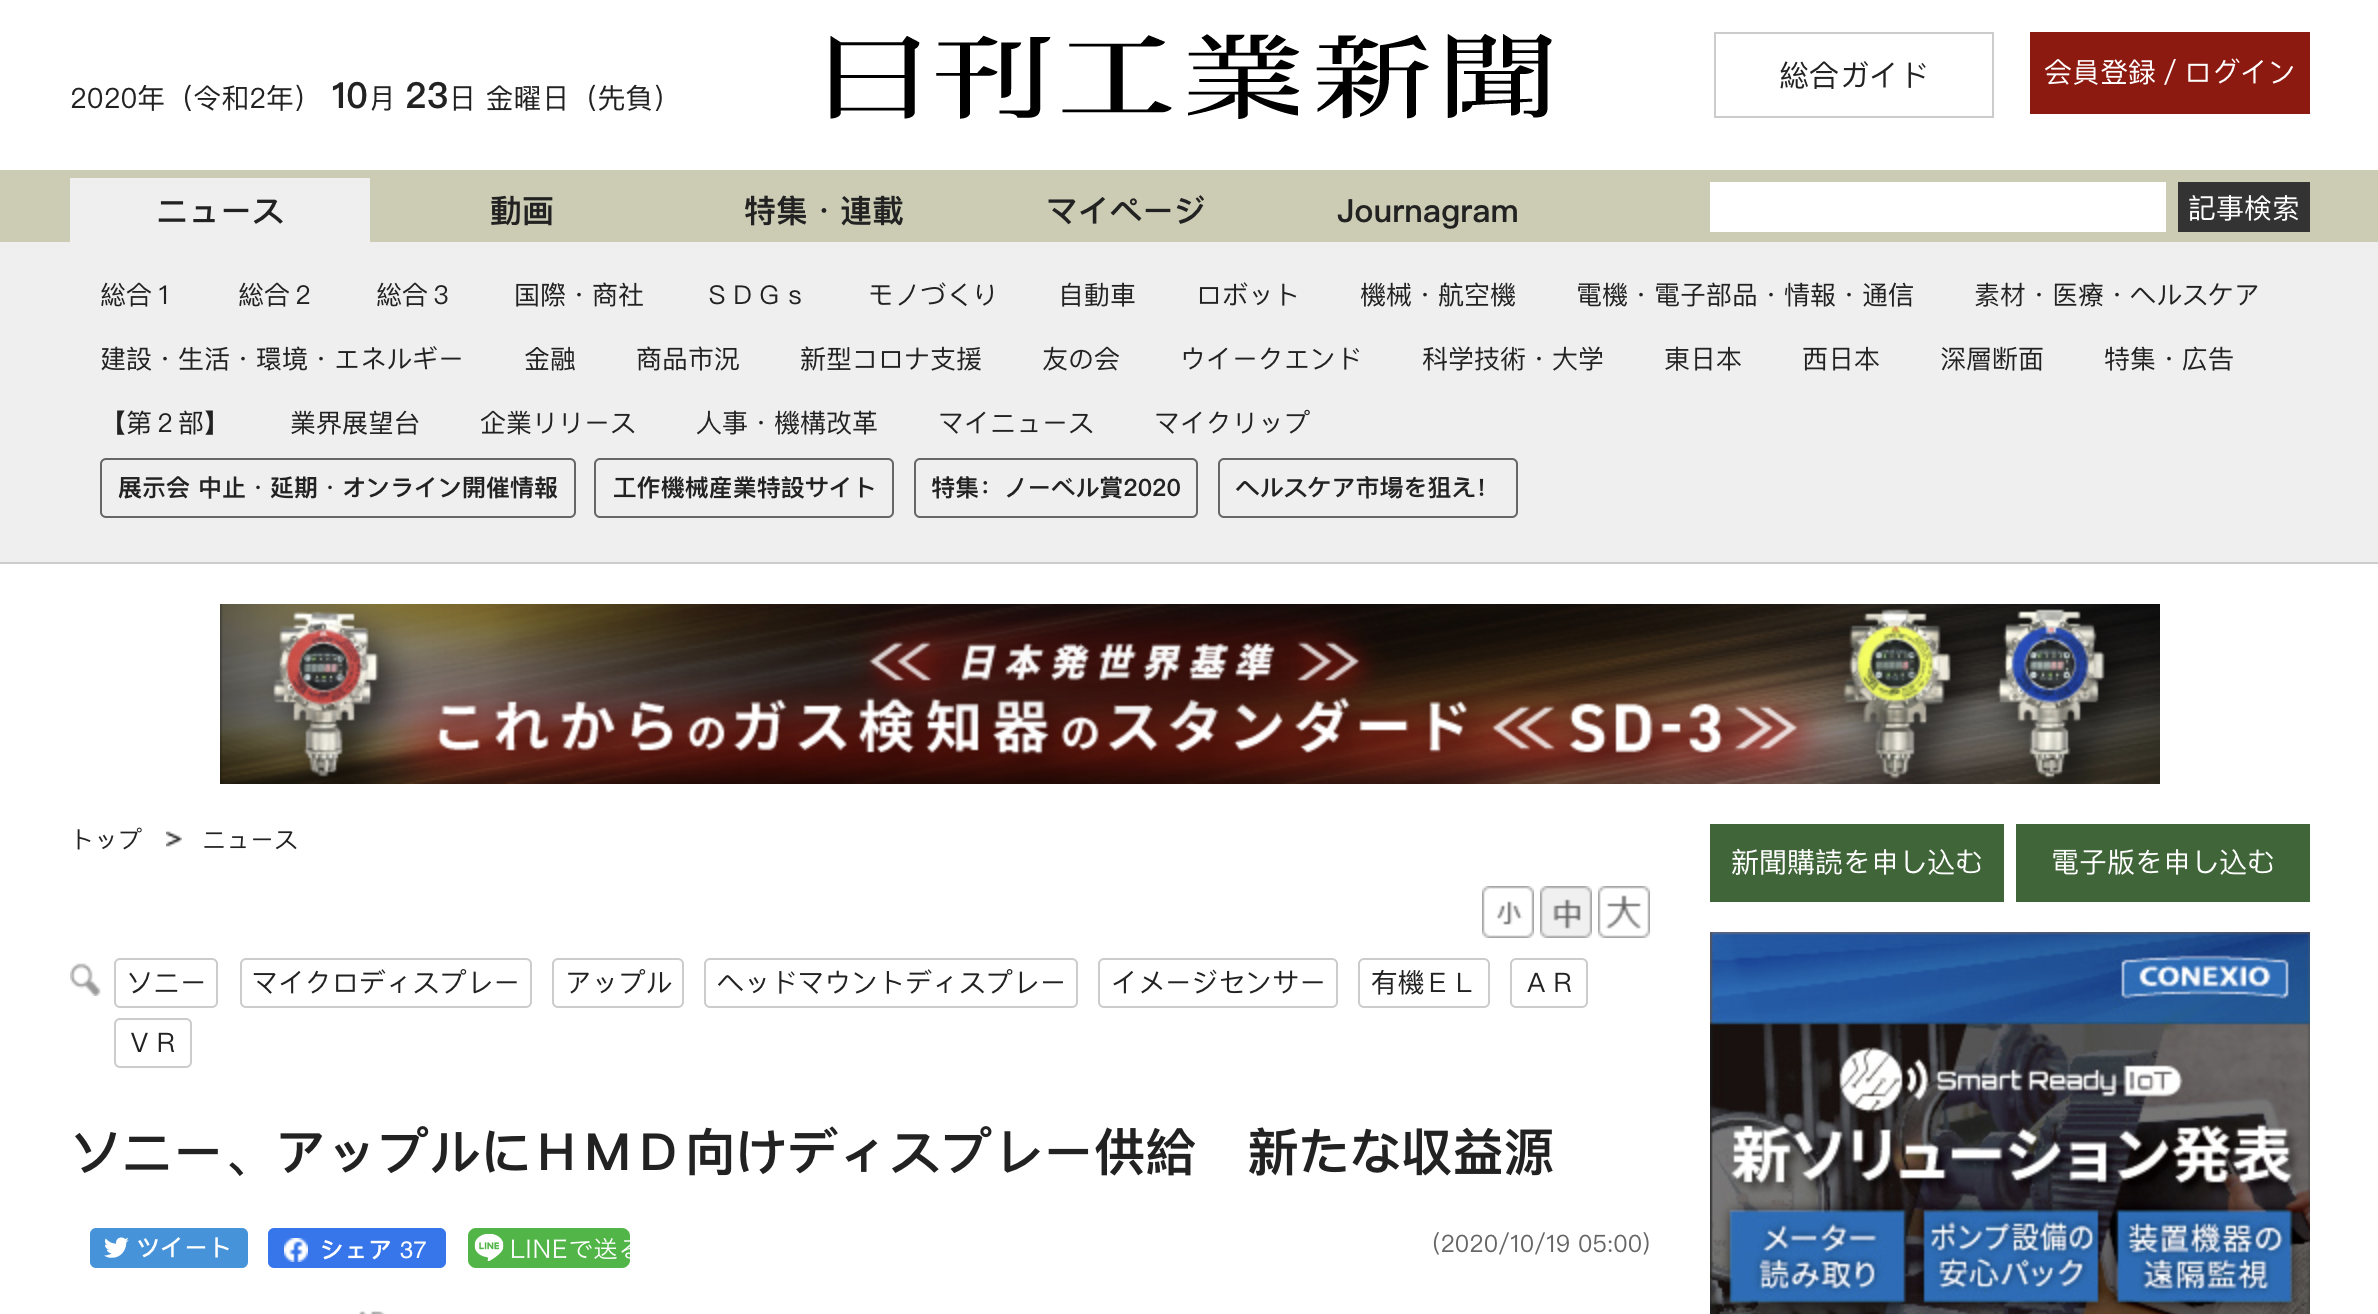This screenshot has width=2378, height=1314.
Task: Click 工作機械産業特設サイト button
Action: (743, 488)
